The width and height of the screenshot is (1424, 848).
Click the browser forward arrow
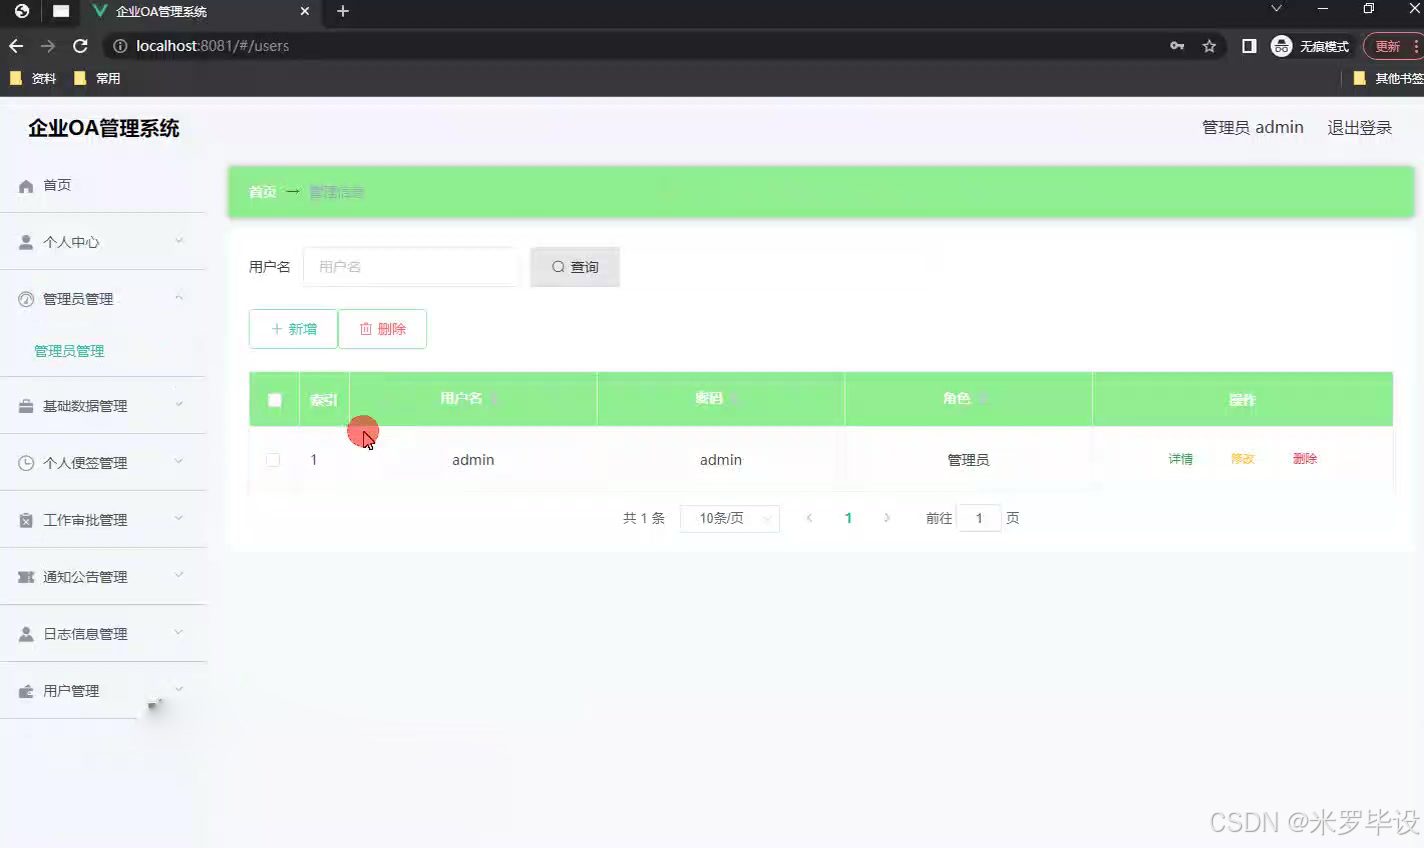pyautogui.click(x=48, y=46)
